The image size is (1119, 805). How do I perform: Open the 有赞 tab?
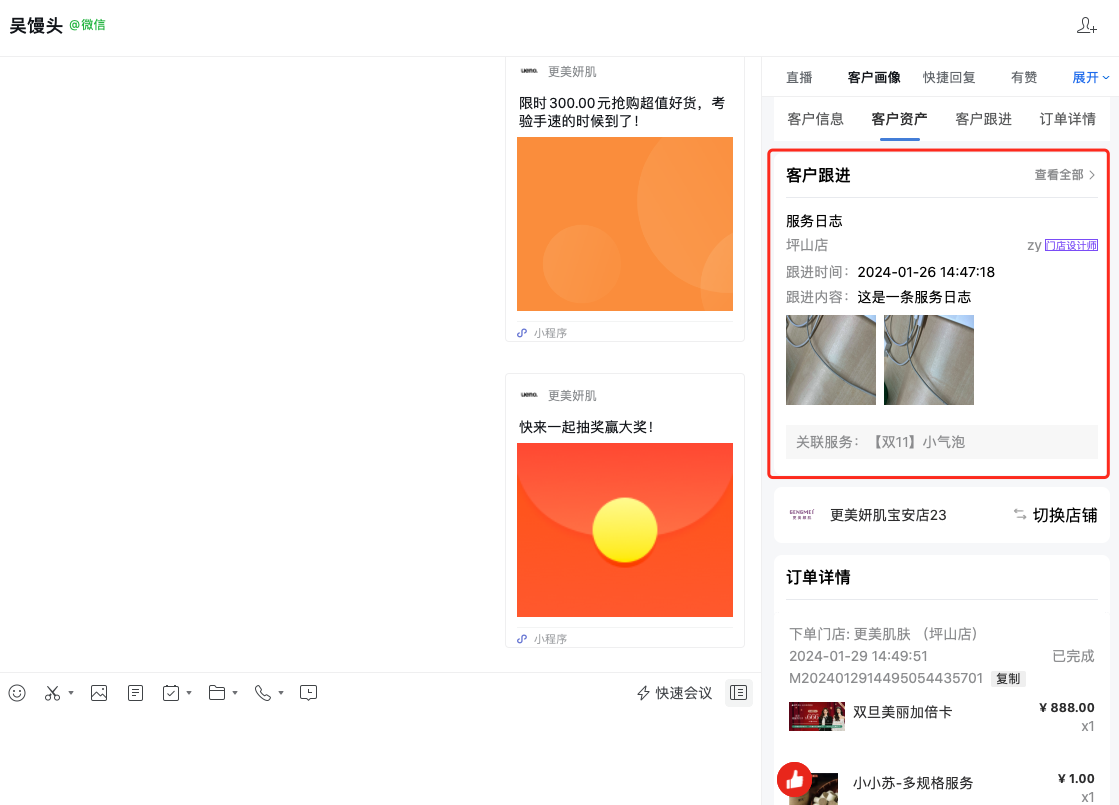point(1024,77)
